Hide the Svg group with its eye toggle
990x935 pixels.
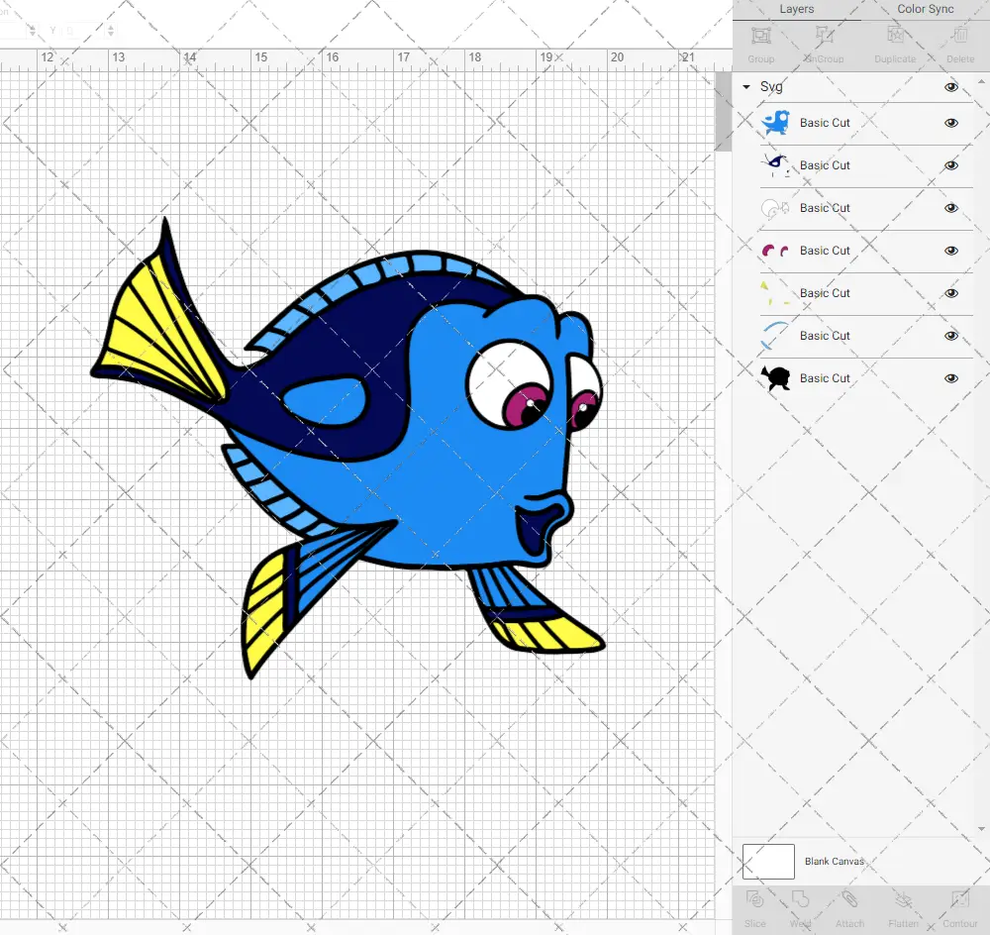(951, 87)
